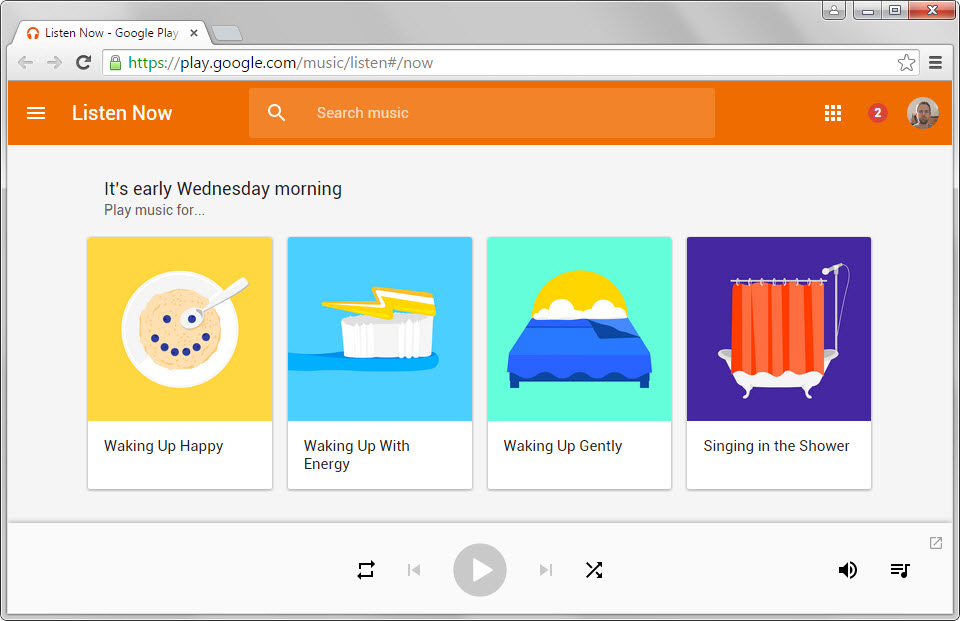The width and height of the screenshot is (960, 621).
Task: Click the Singing in the Shower title
Action: (x=776, y=446)
